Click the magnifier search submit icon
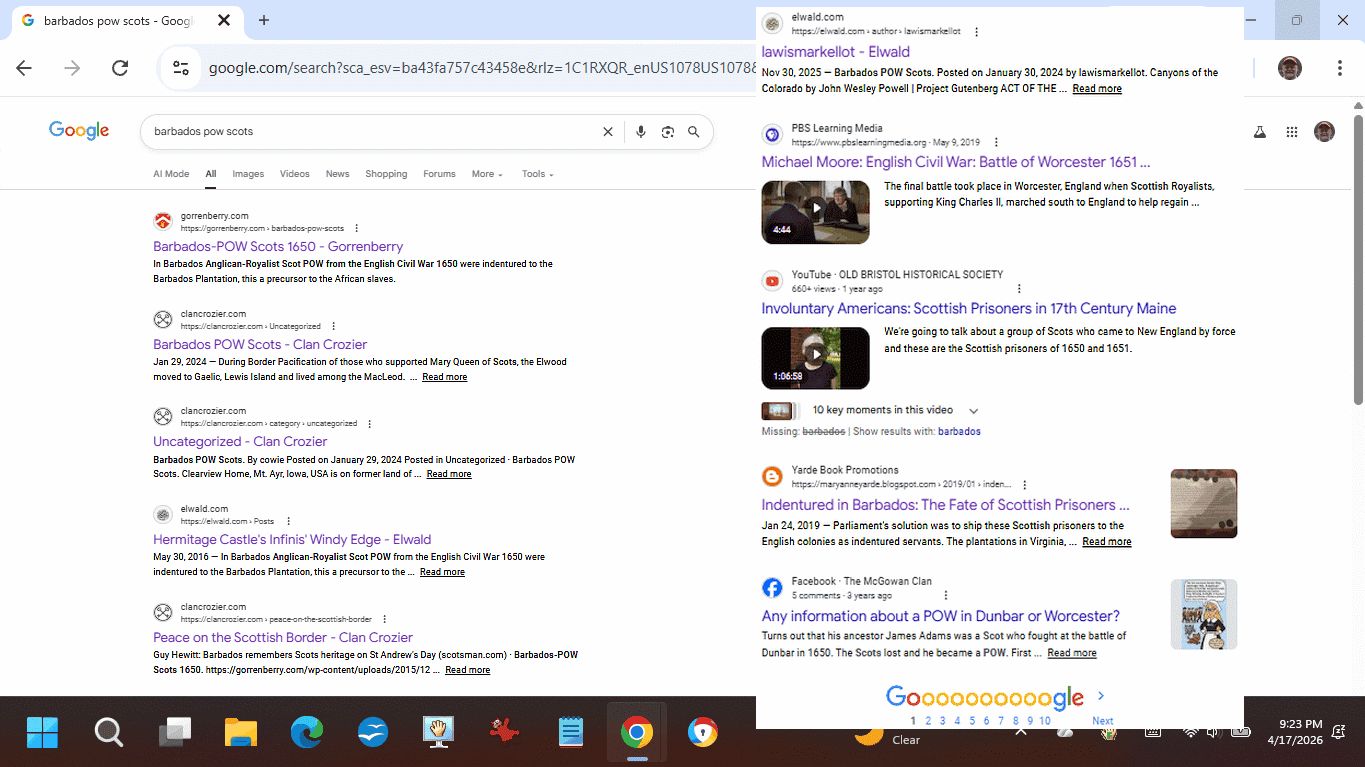This screenshot has width=1365, height=767. tap(694, 132)
